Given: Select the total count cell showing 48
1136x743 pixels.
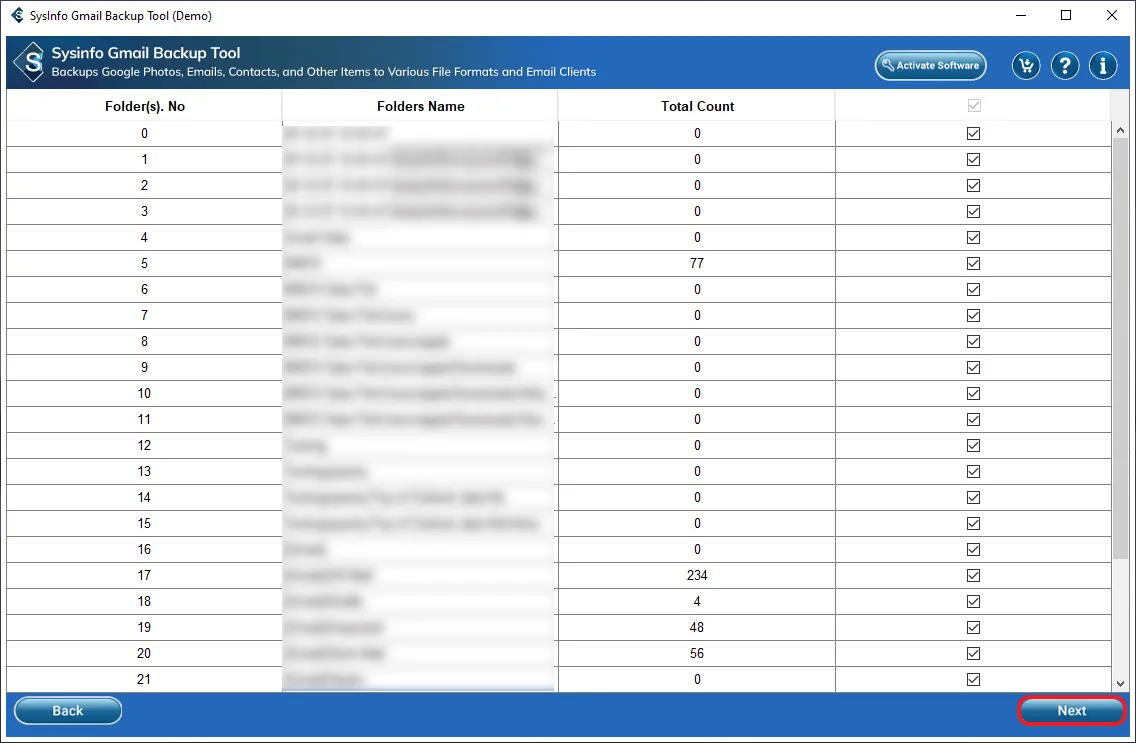Looking at the screenshot, I should point(697,628).
